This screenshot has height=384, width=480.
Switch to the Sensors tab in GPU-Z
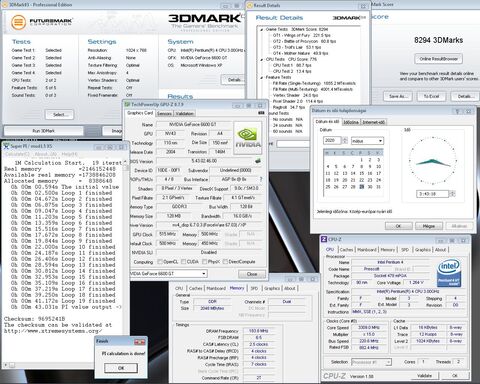click(x=164, y=114)
